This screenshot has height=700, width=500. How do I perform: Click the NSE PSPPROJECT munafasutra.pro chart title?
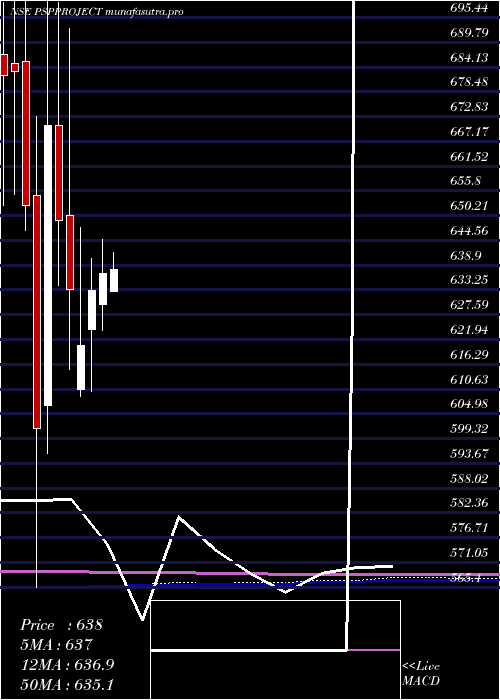[x=96, y=12]
